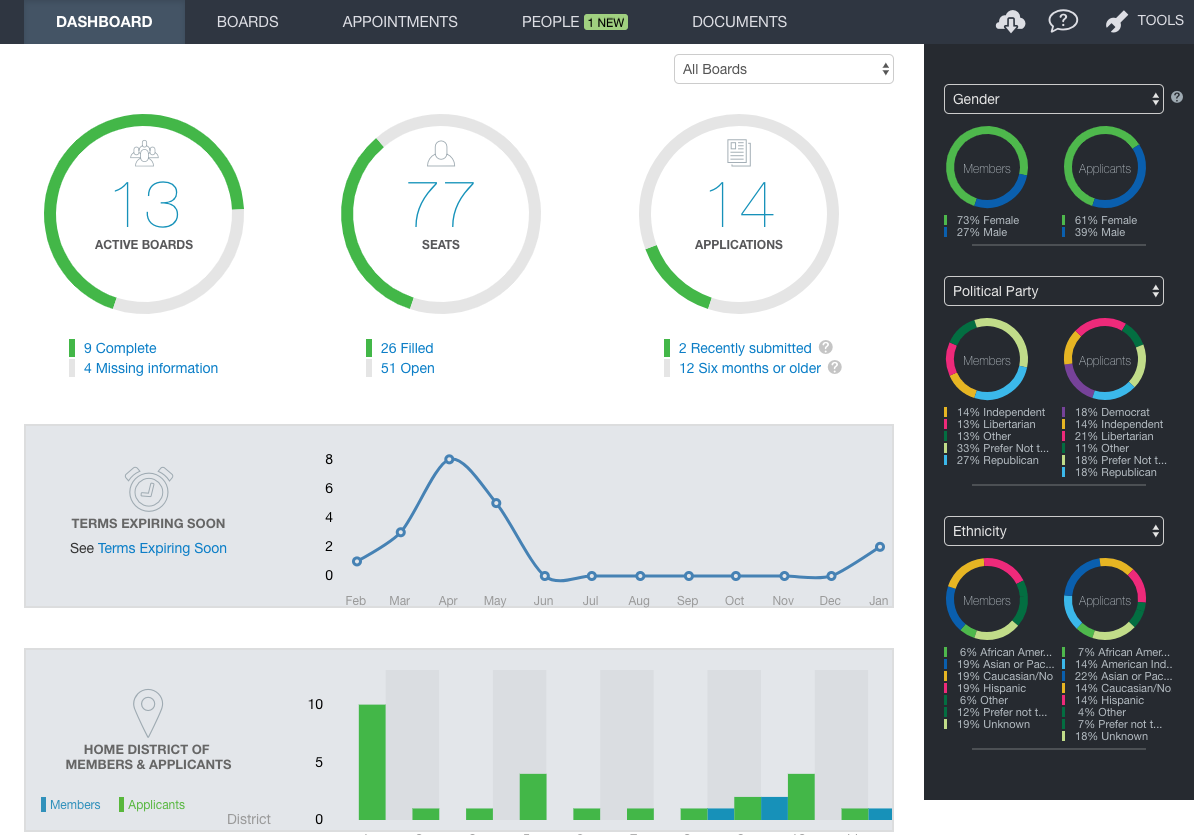The height and width of the screenshot is (840, 1194).
Task: Click the Seats person icon
Action: point(441,153)
